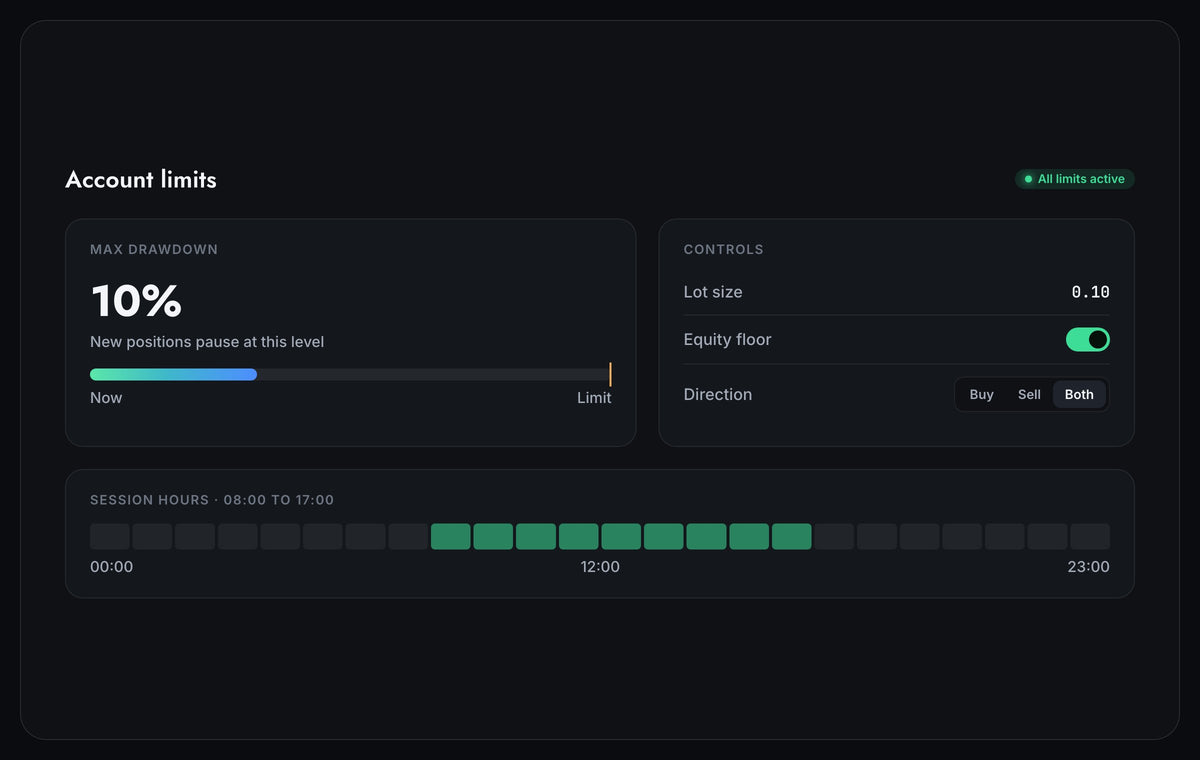Viewport: 1200px width, 760px height.
Task: Click the CONTROLS panel heading
Action: (724, 249)
